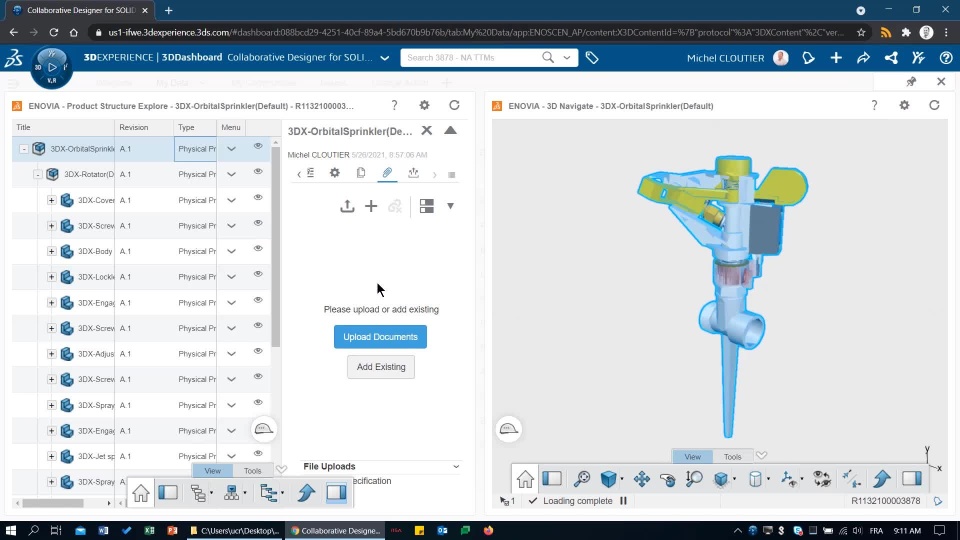This screenshot has height=540, width=960.
Task: Select View tab in structure explorer toolbar
Action: click(212, 471)
